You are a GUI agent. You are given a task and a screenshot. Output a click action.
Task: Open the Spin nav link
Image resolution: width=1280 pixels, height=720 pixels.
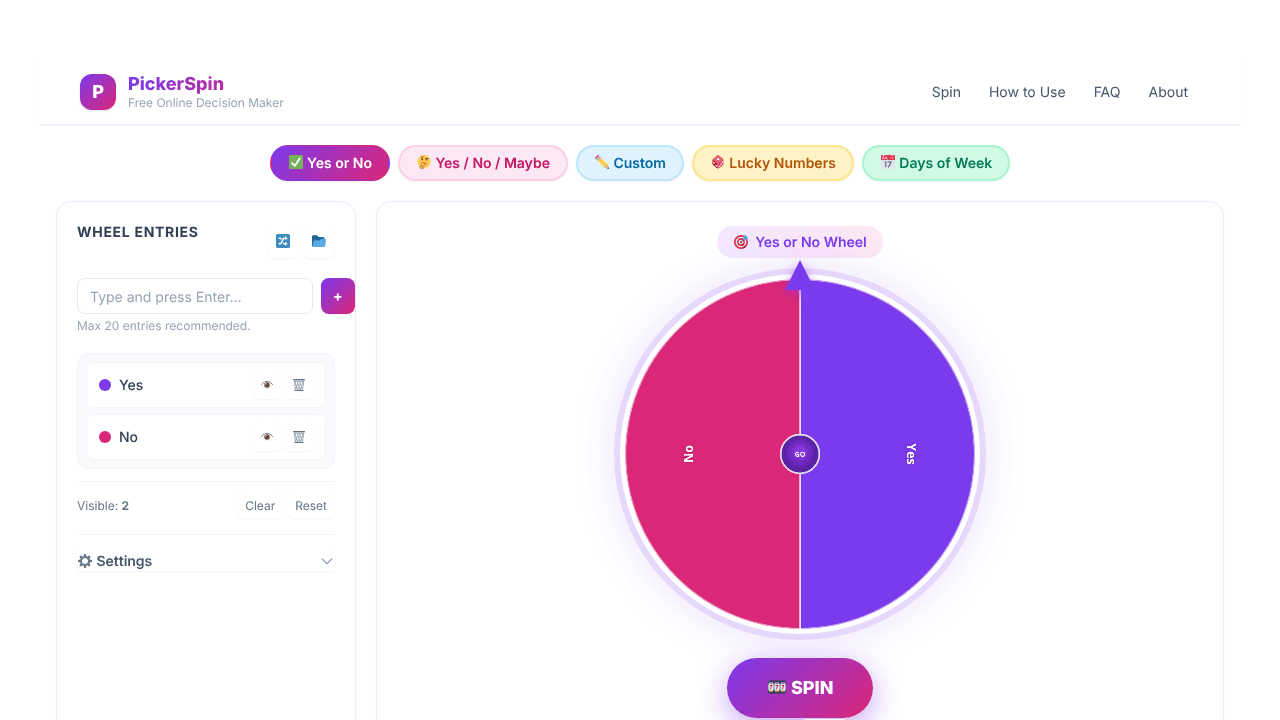coord(946,92)
